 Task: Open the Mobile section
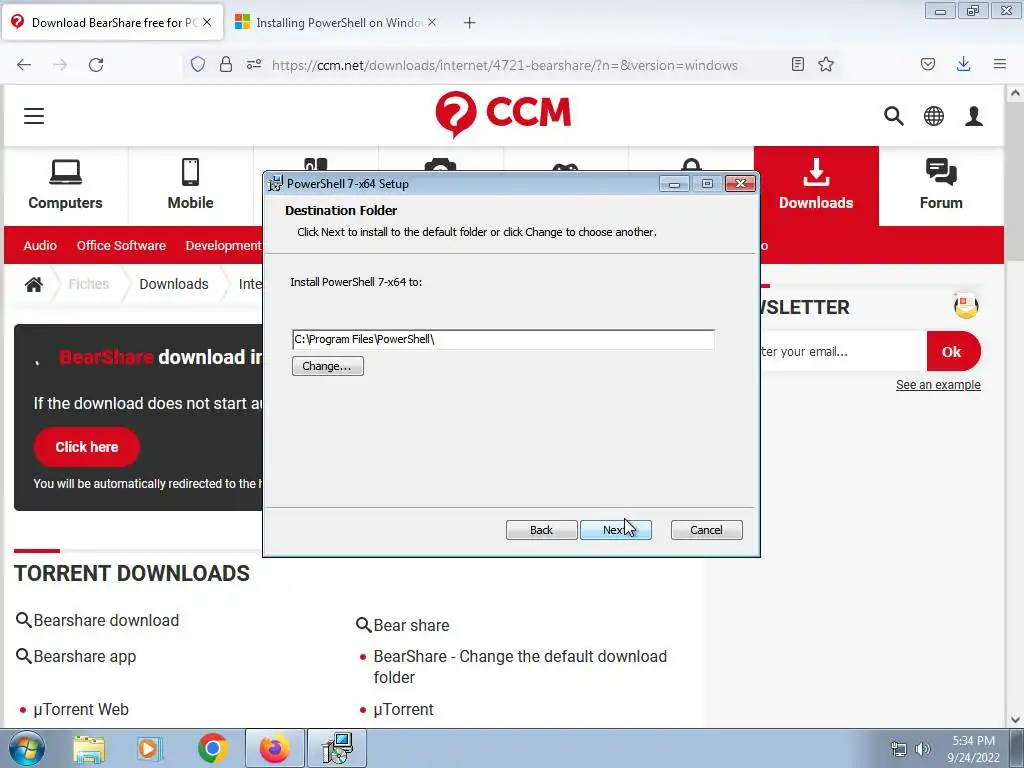191,185
